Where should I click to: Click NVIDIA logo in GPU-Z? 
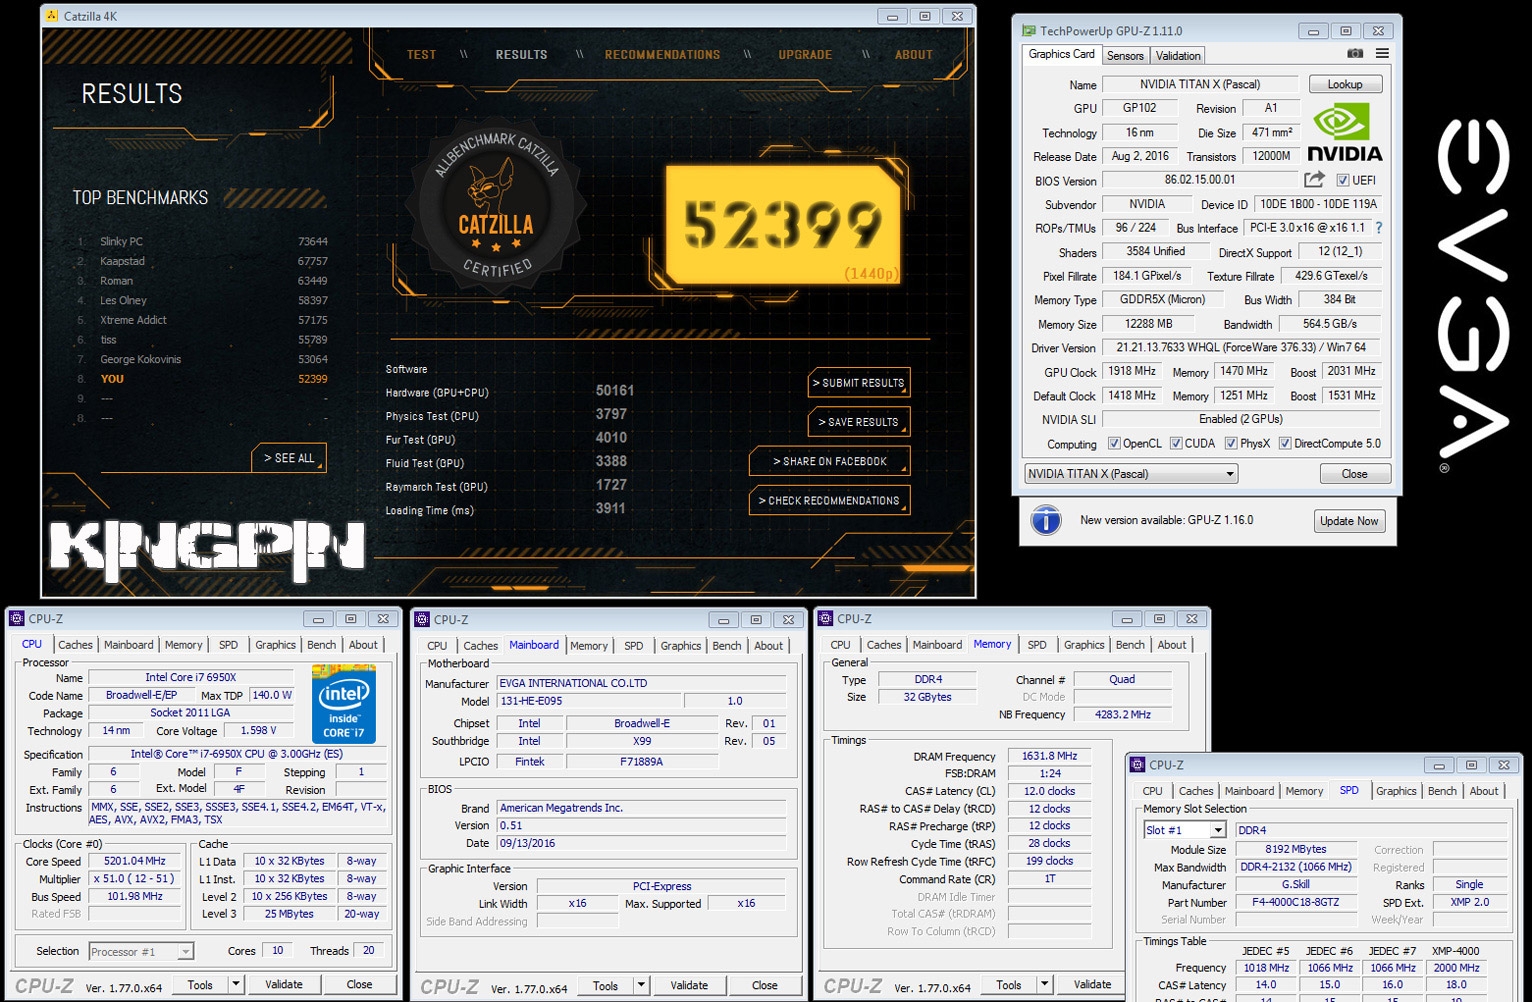pyautogui.click(x=1345, y=134)
